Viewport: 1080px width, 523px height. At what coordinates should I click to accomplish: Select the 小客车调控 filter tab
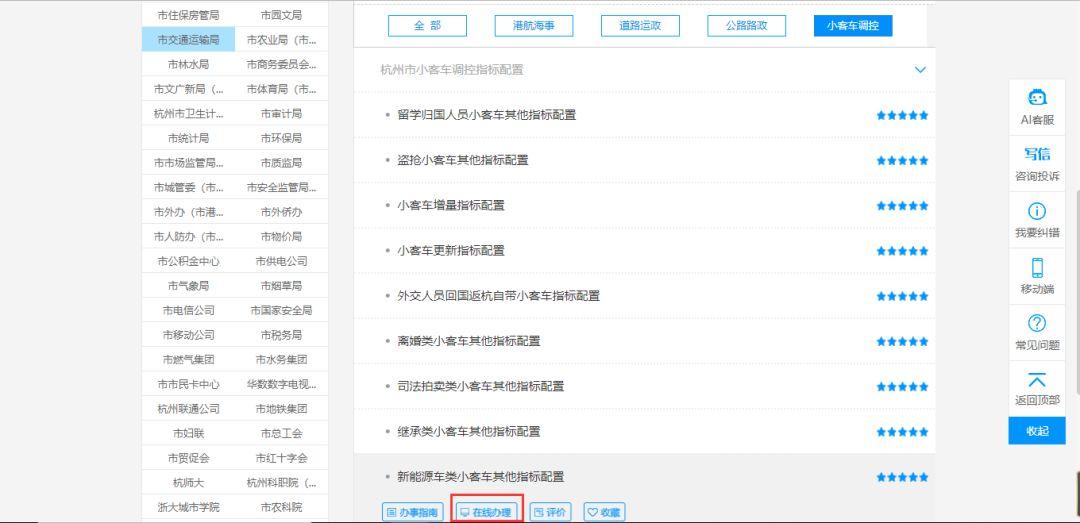tap(853, 26)
